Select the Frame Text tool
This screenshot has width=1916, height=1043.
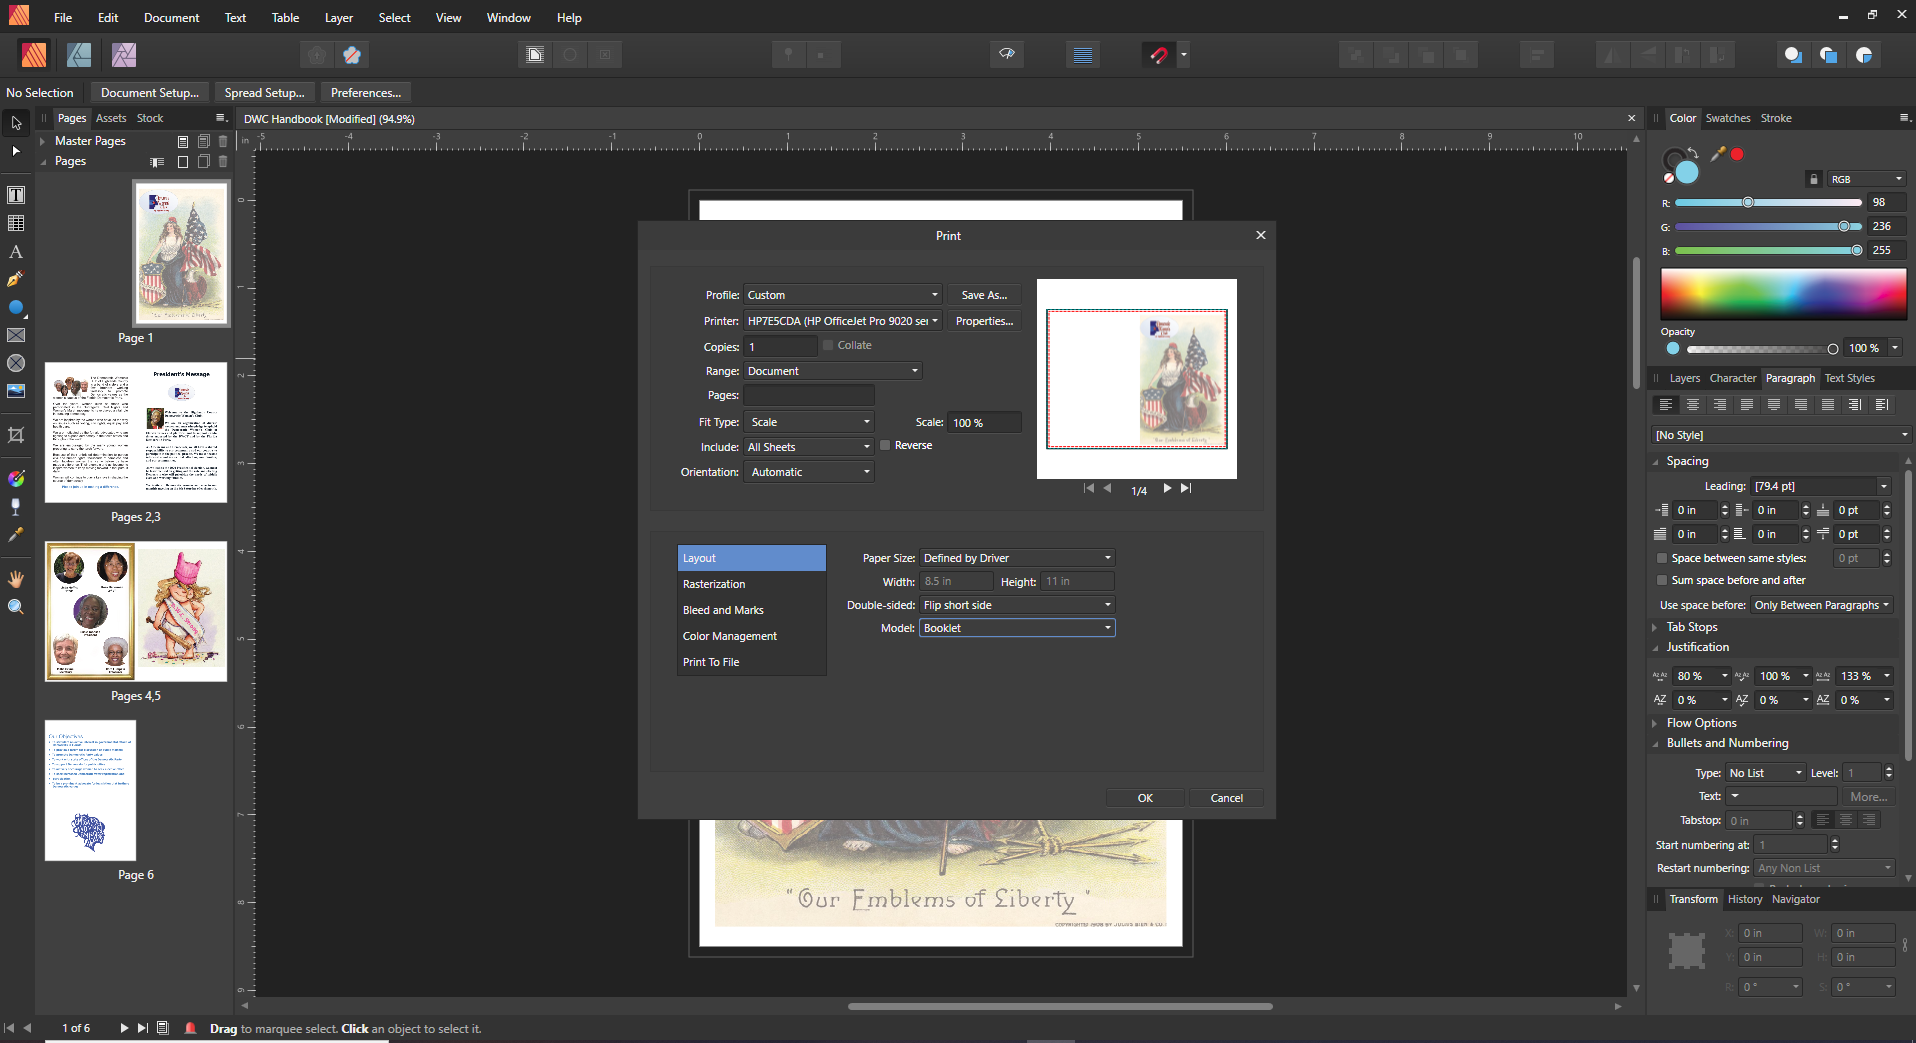(x=16, y=195)
